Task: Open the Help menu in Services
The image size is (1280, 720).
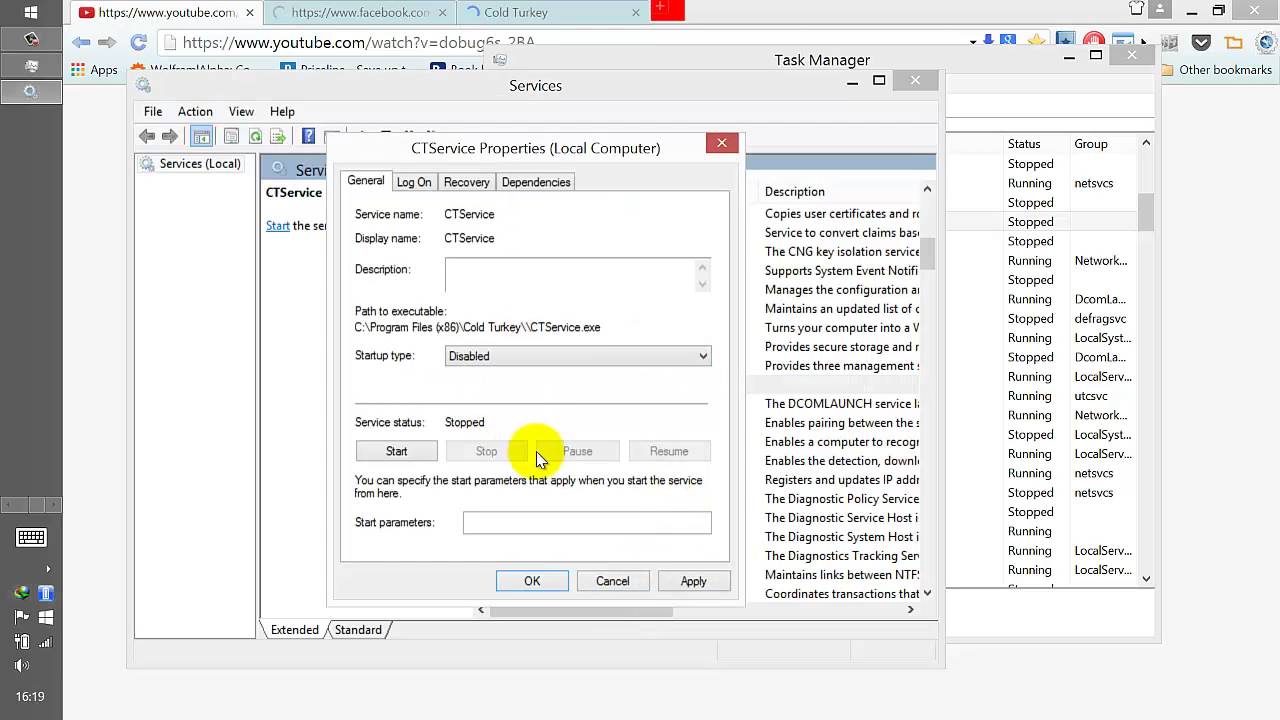Action: tap(282, 111)
